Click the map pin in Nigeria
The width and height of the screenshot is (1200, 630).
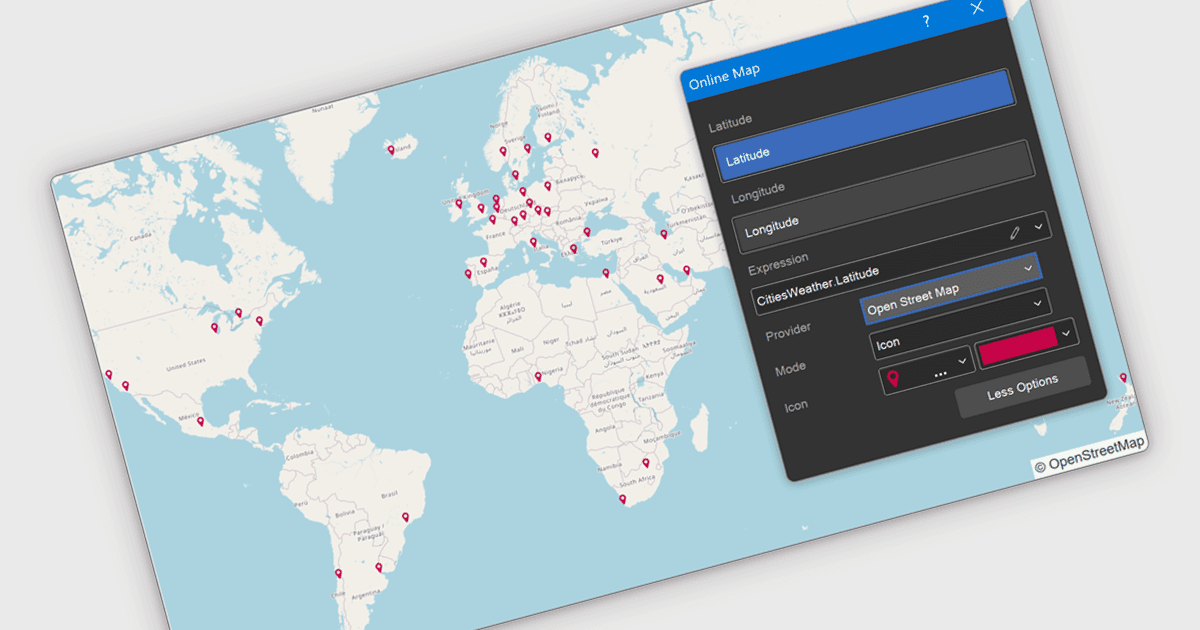(x=538, y=376)
